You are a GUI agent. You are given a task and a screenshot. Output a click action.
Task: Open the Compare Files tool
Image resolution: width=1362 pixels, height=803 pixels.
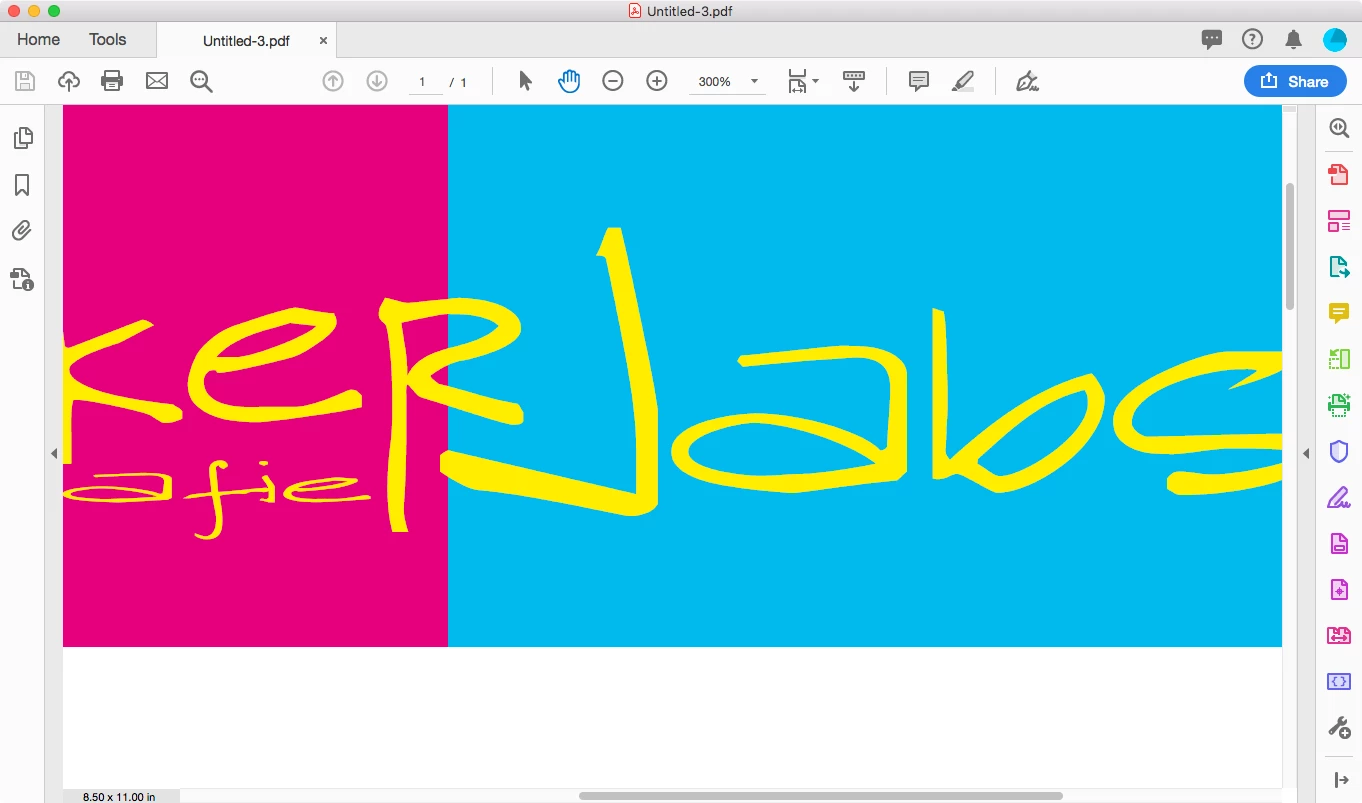coord(1339,359)
